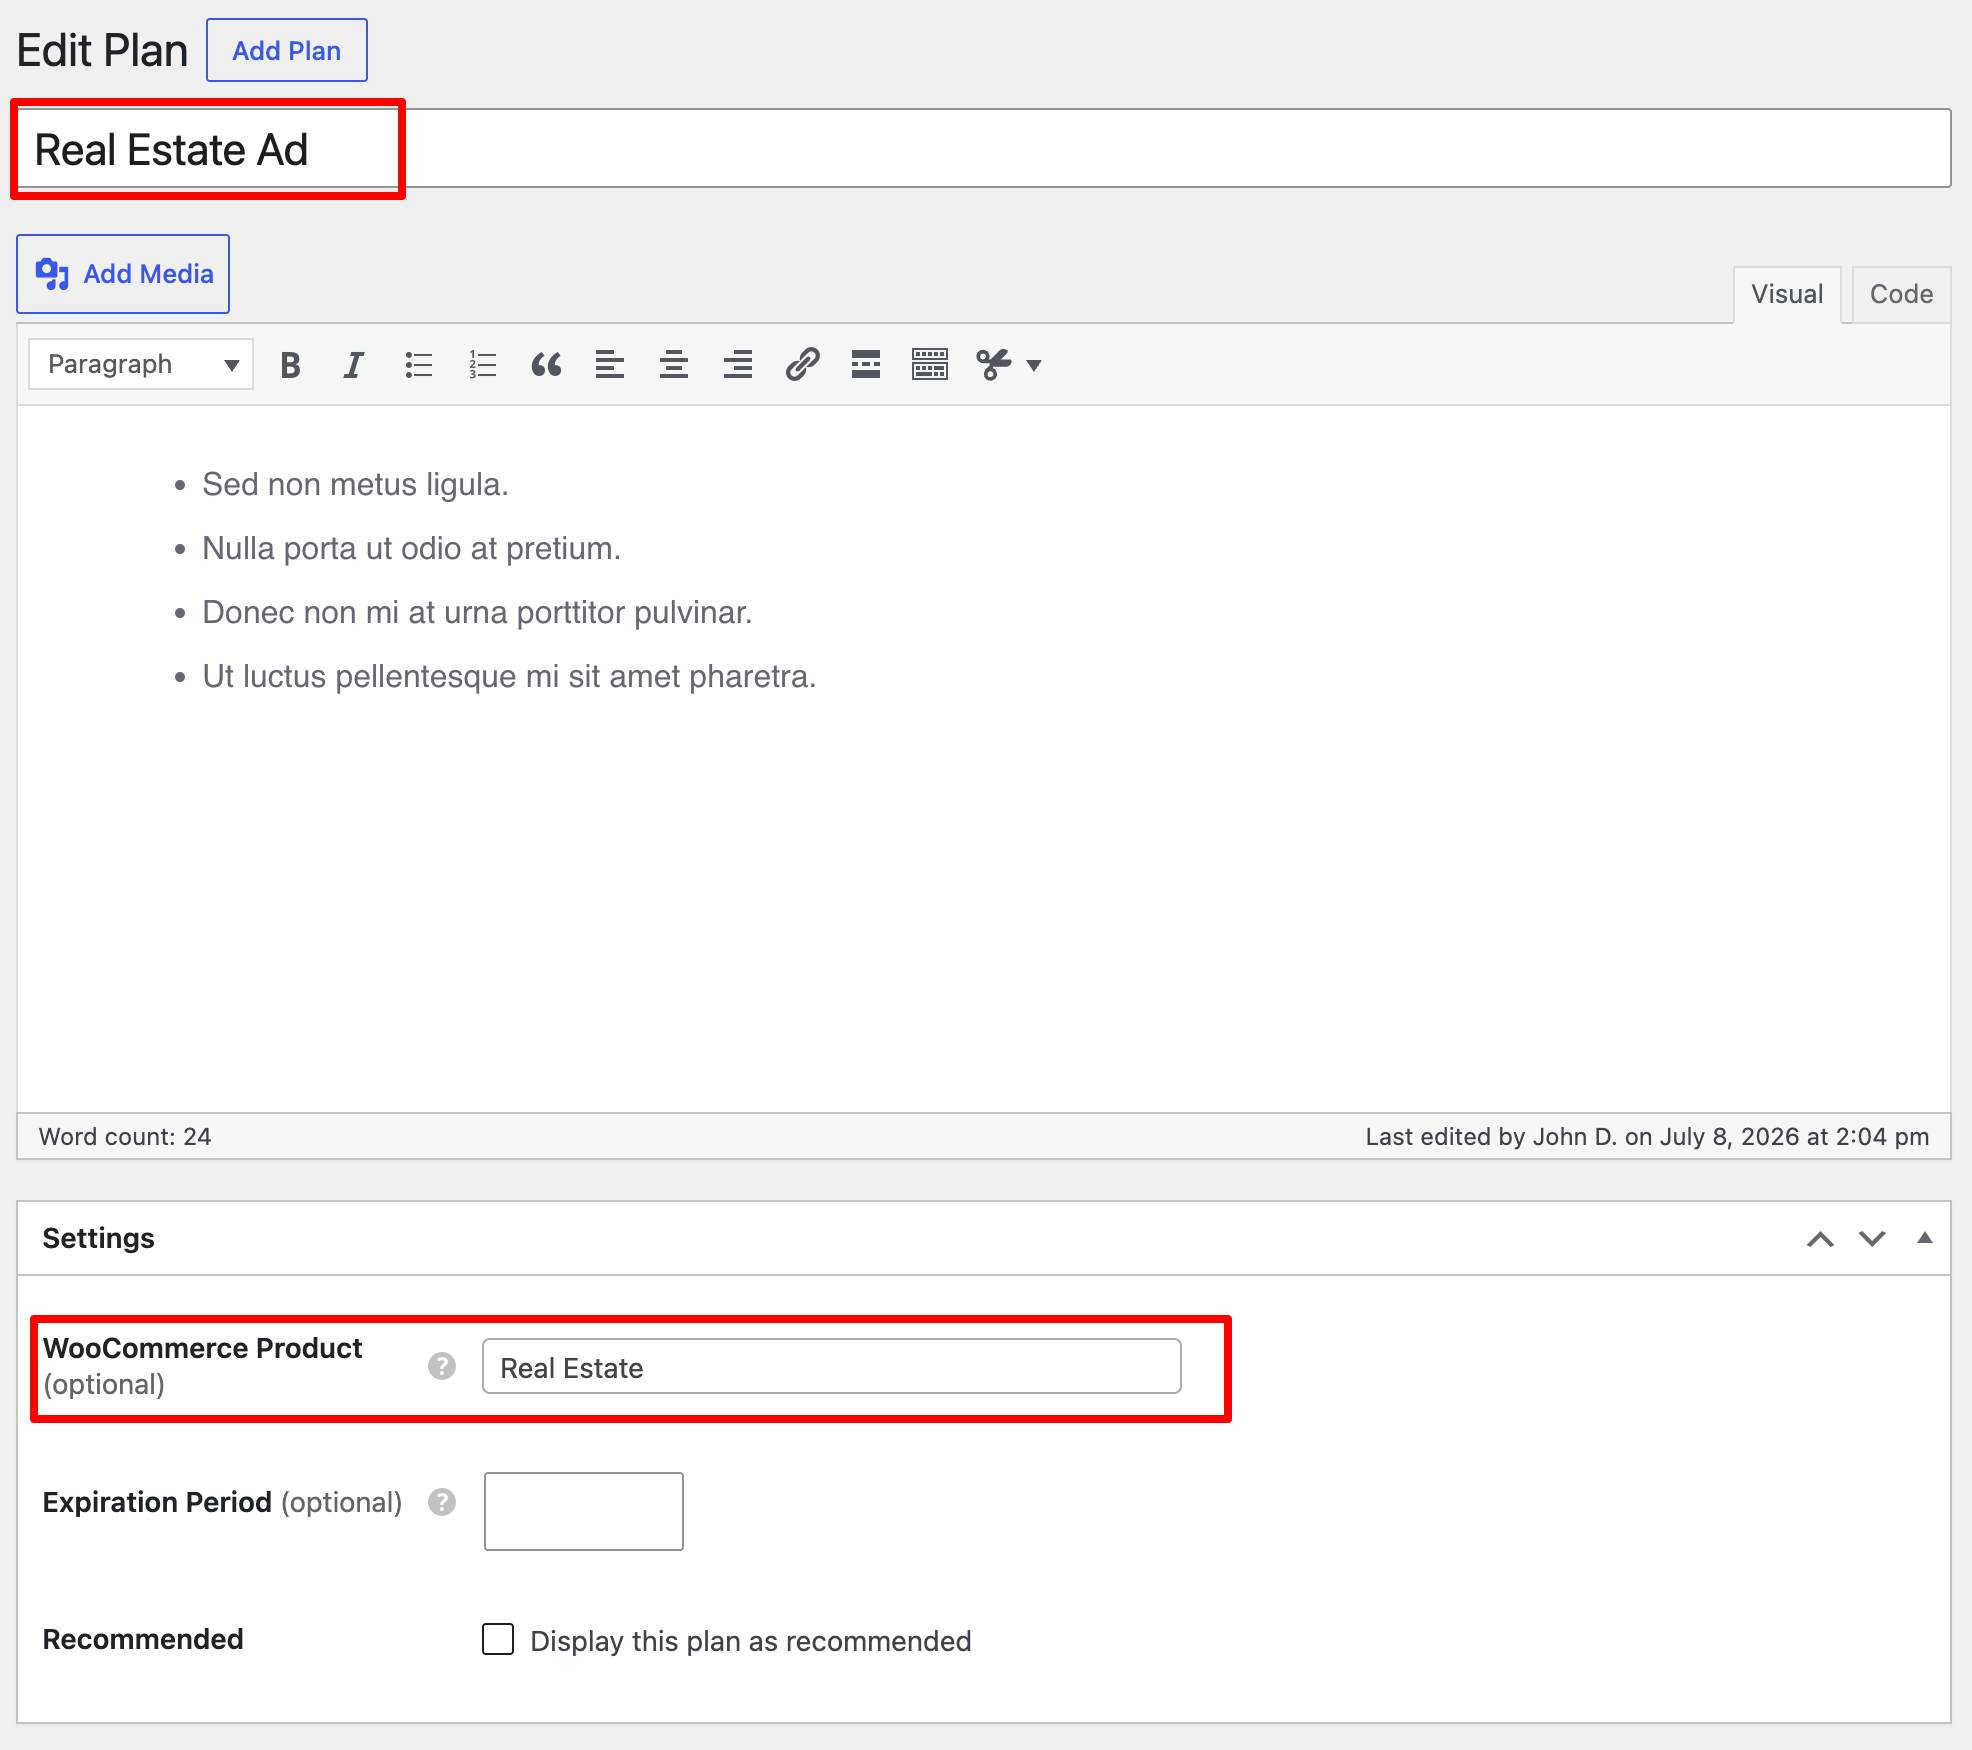The image size is (1972, 1750).
Task: Click the WooCommerce Product field
Action: pyautogui.click(x=832, y=1367)
